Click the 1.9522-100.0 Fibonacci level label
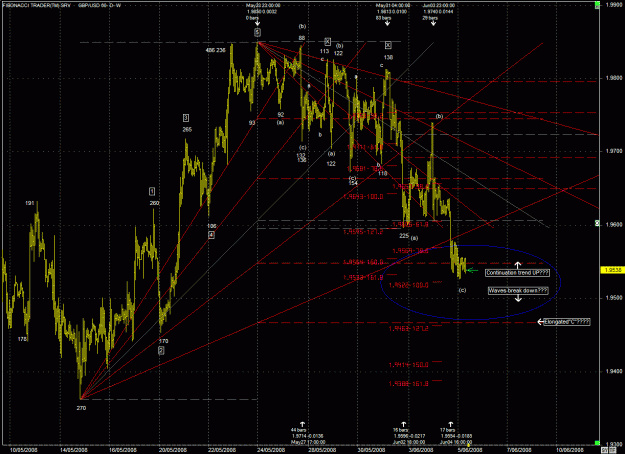 tap(408, 285)
